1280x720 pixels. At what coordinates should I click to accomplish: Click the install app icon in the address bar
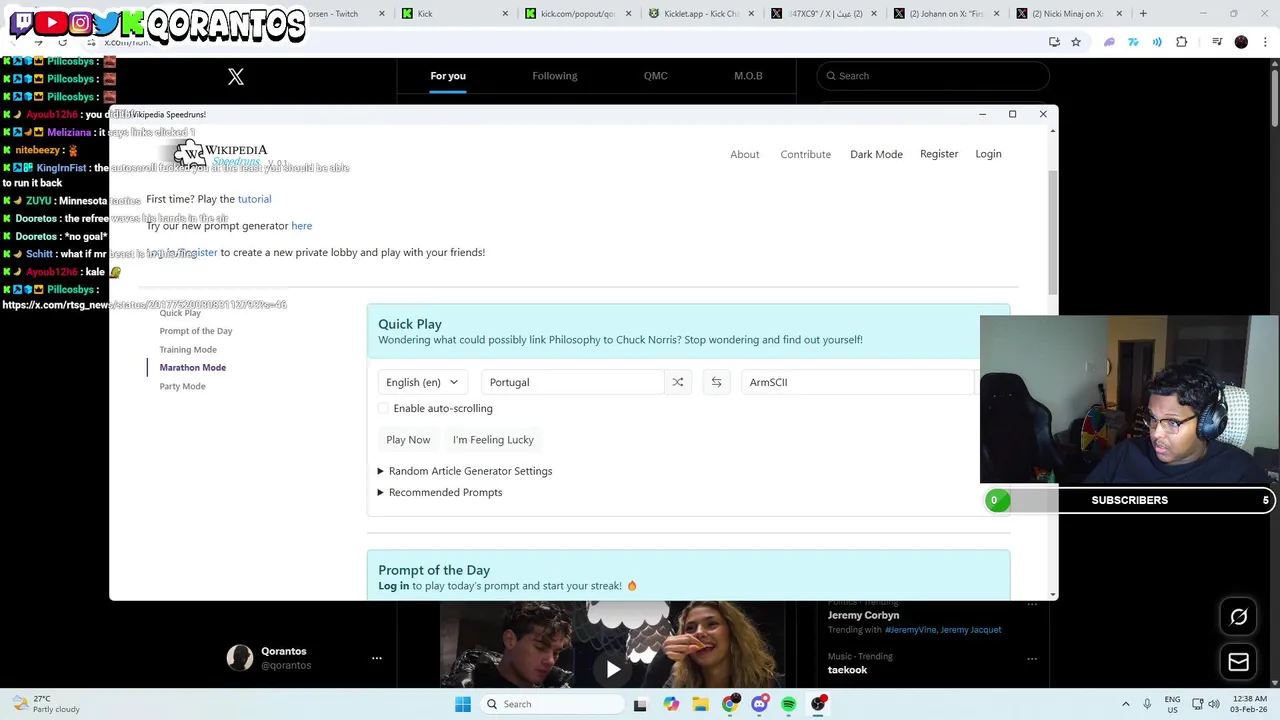[x=1054, y=42]
